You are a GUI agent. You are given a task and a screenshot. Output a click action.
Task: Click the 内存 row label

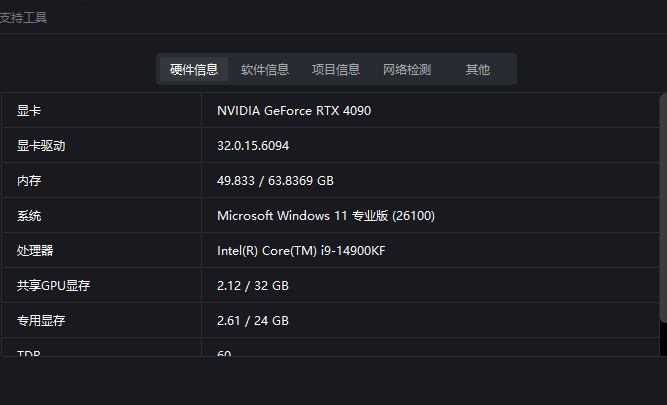(29, 181)
